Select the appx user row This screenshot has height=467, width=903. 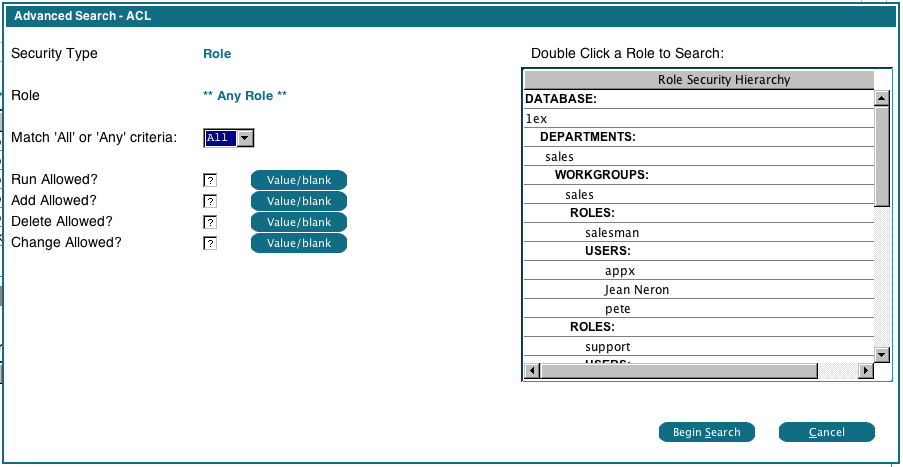(699, 271)
